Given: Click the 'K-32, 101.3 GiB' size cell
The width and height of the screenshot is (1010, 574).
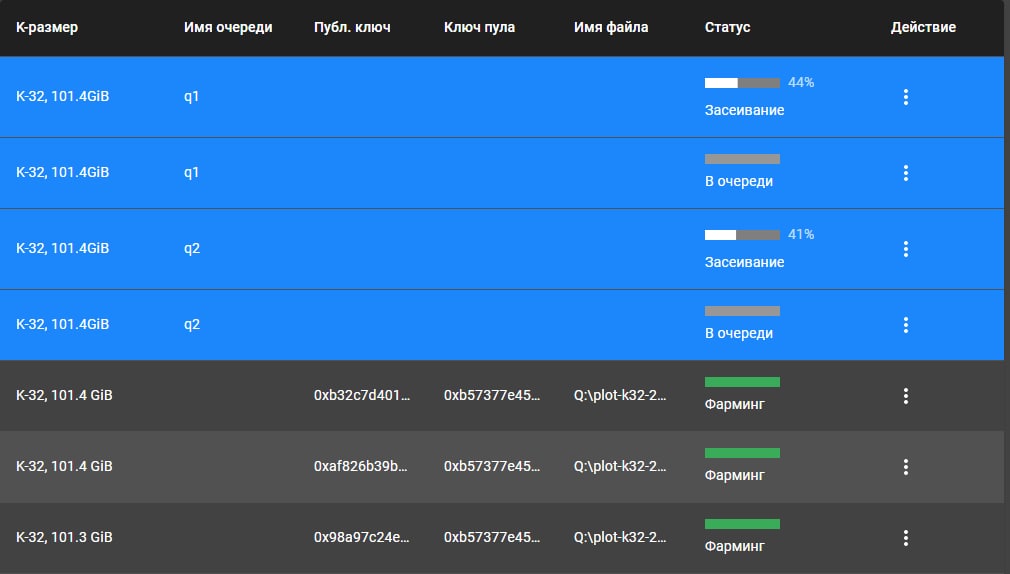Looking at the screenshot, I should pyautogui.click(x=64, y=537).
